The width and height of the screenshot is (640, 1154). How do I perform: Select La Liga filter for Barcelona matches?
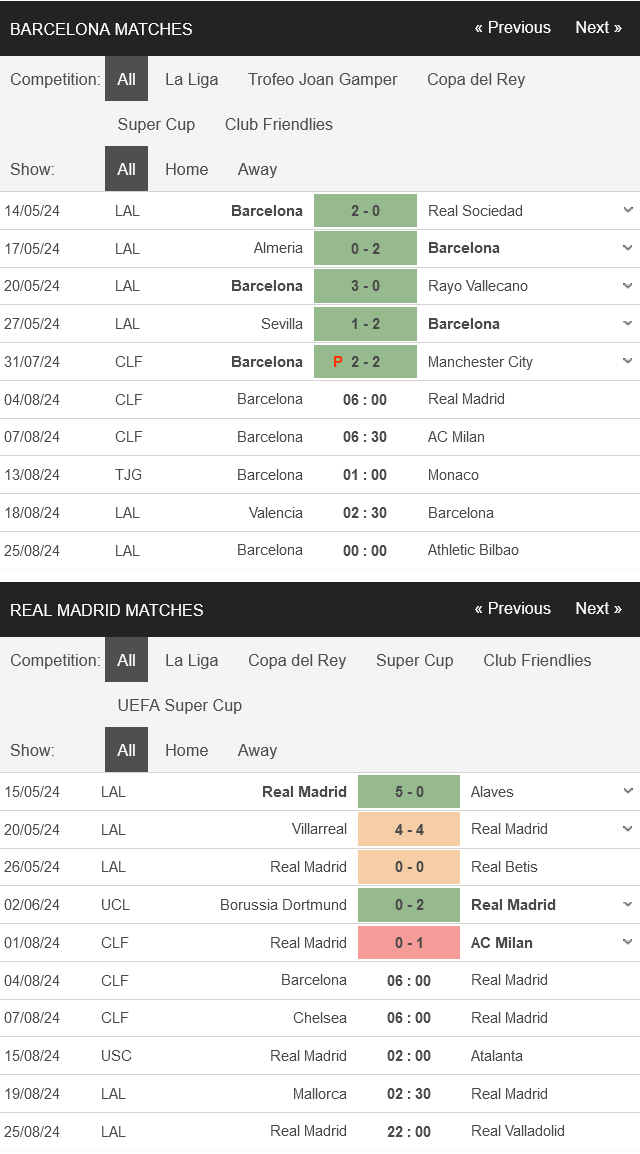click(x=191, y=79)
